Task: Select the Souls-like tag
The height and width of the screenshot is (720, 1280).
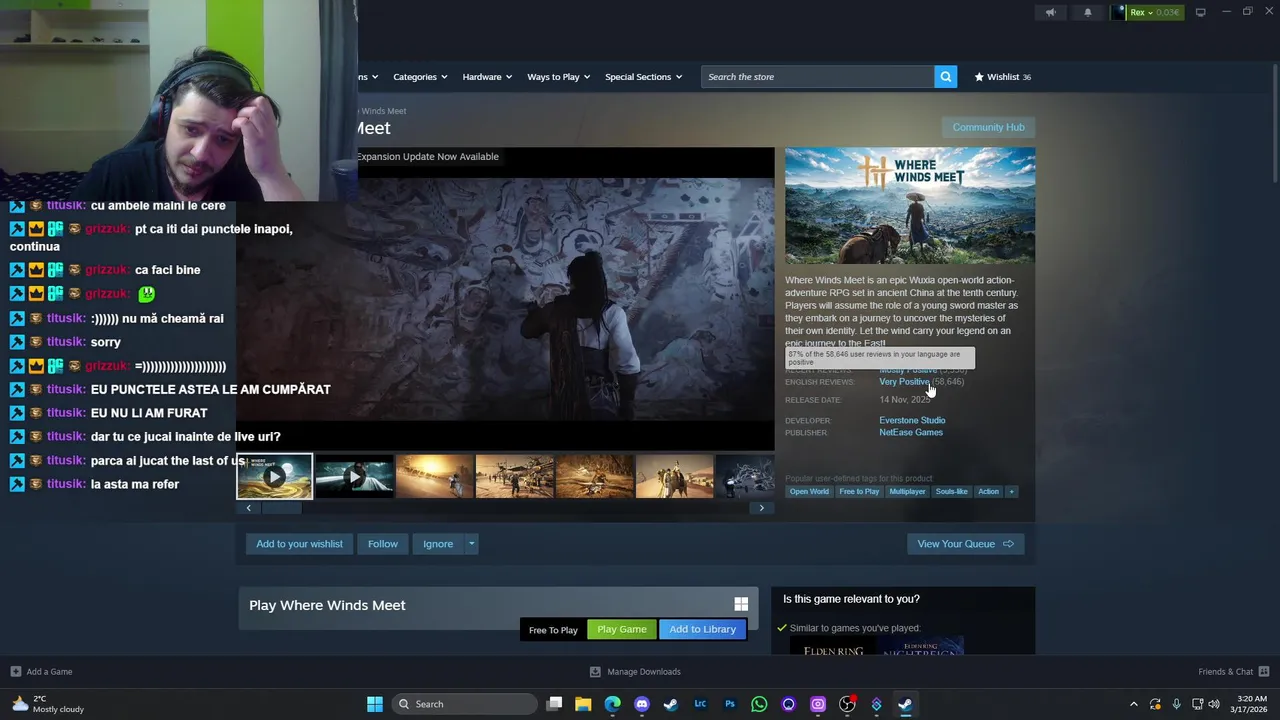Action: pos(952,491)
